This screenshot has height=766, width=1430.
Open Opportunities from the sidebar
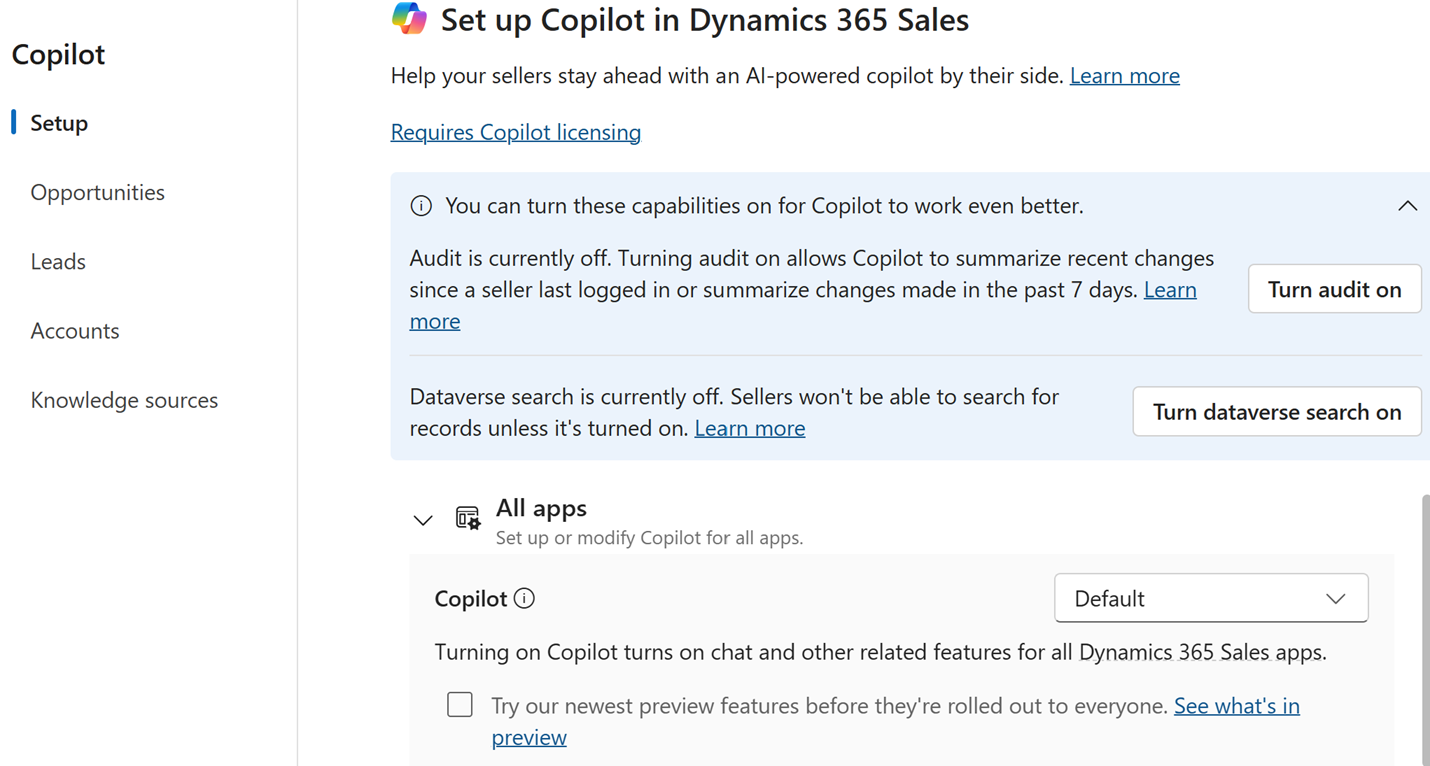coord(97,192)
